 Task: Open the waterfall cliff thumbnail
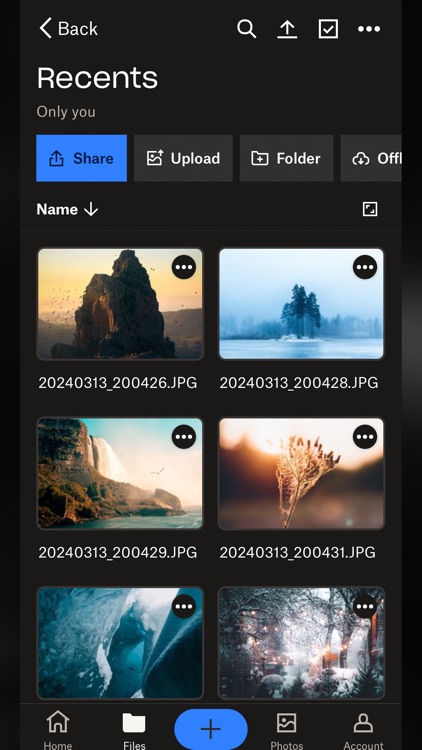coord(120,474)
